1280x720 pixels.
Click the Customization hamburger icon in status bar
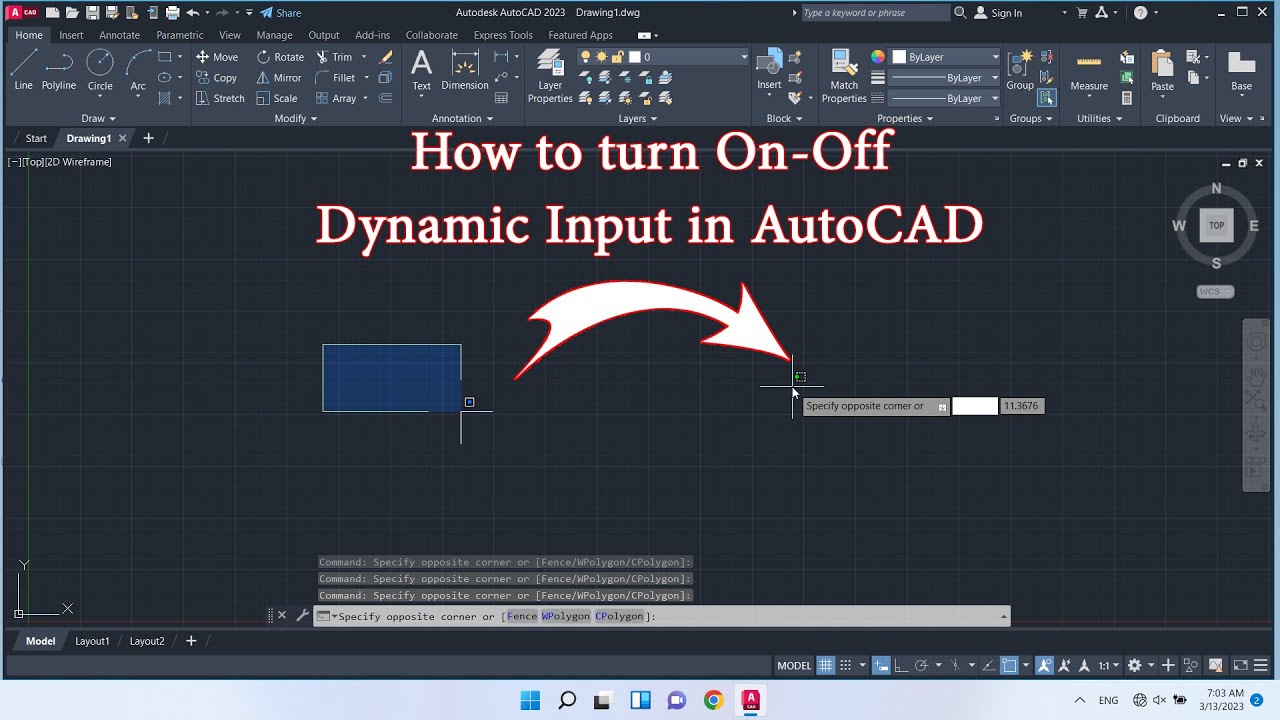point(1260,665)
